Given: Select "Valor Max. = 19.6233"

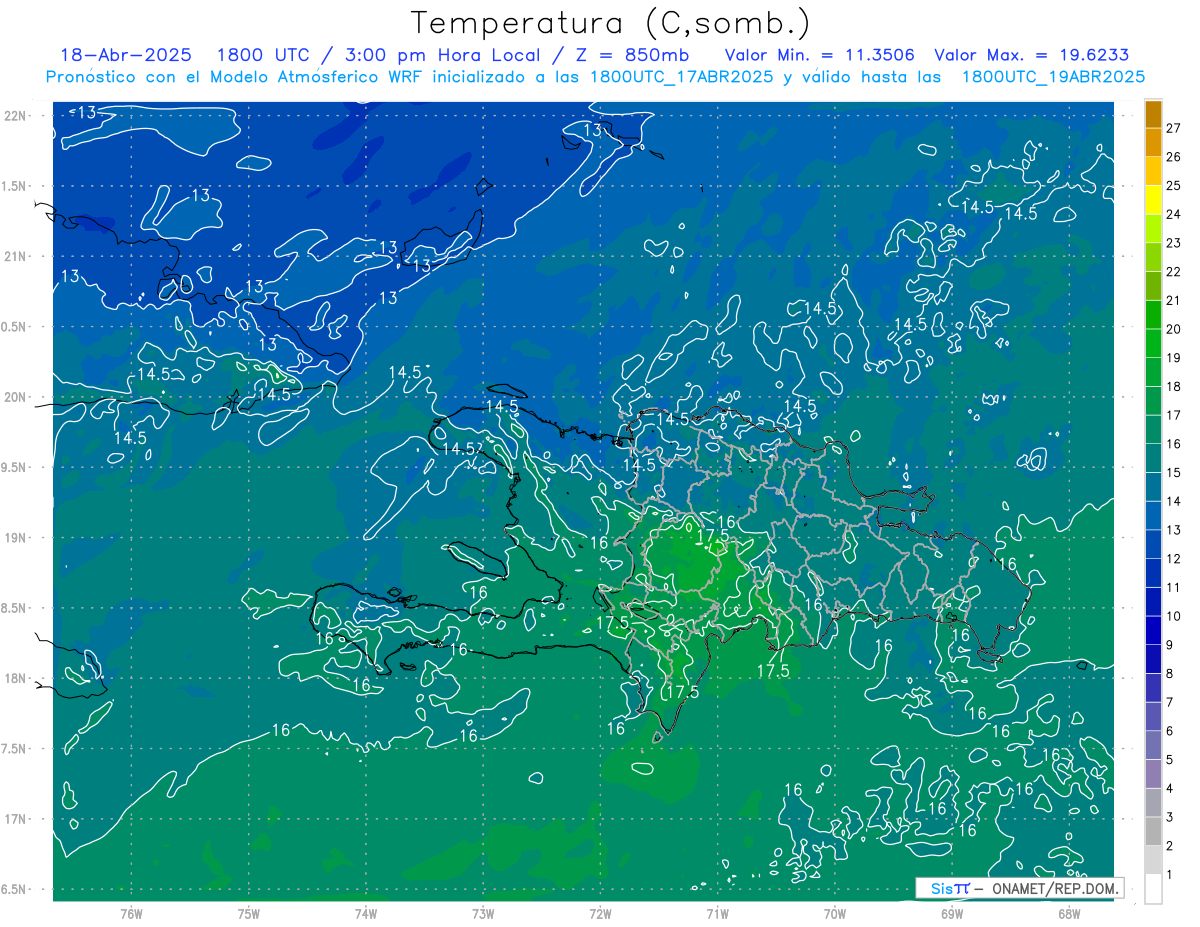Looking at the screenshot, I should 1031,55.
